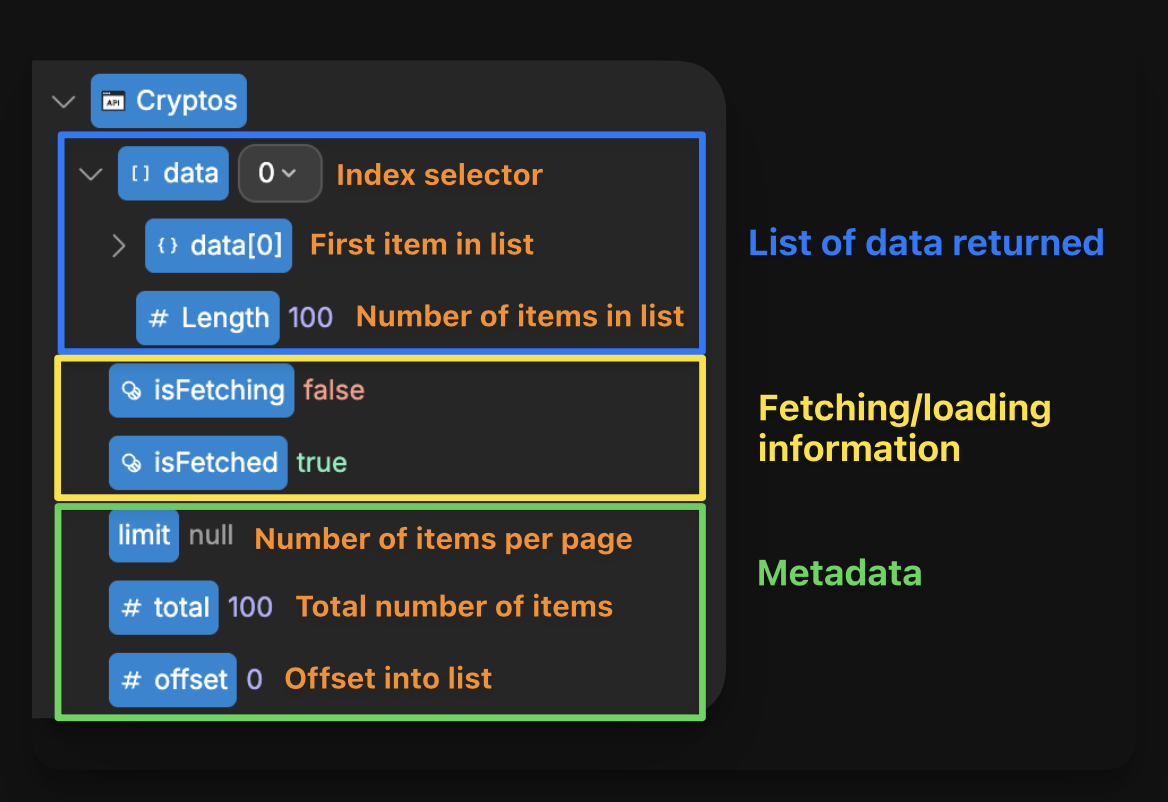Image resolution: width=1168 pixels, height=802 pixels.
Task: Select the limit pill
Action: coord(143,534)
